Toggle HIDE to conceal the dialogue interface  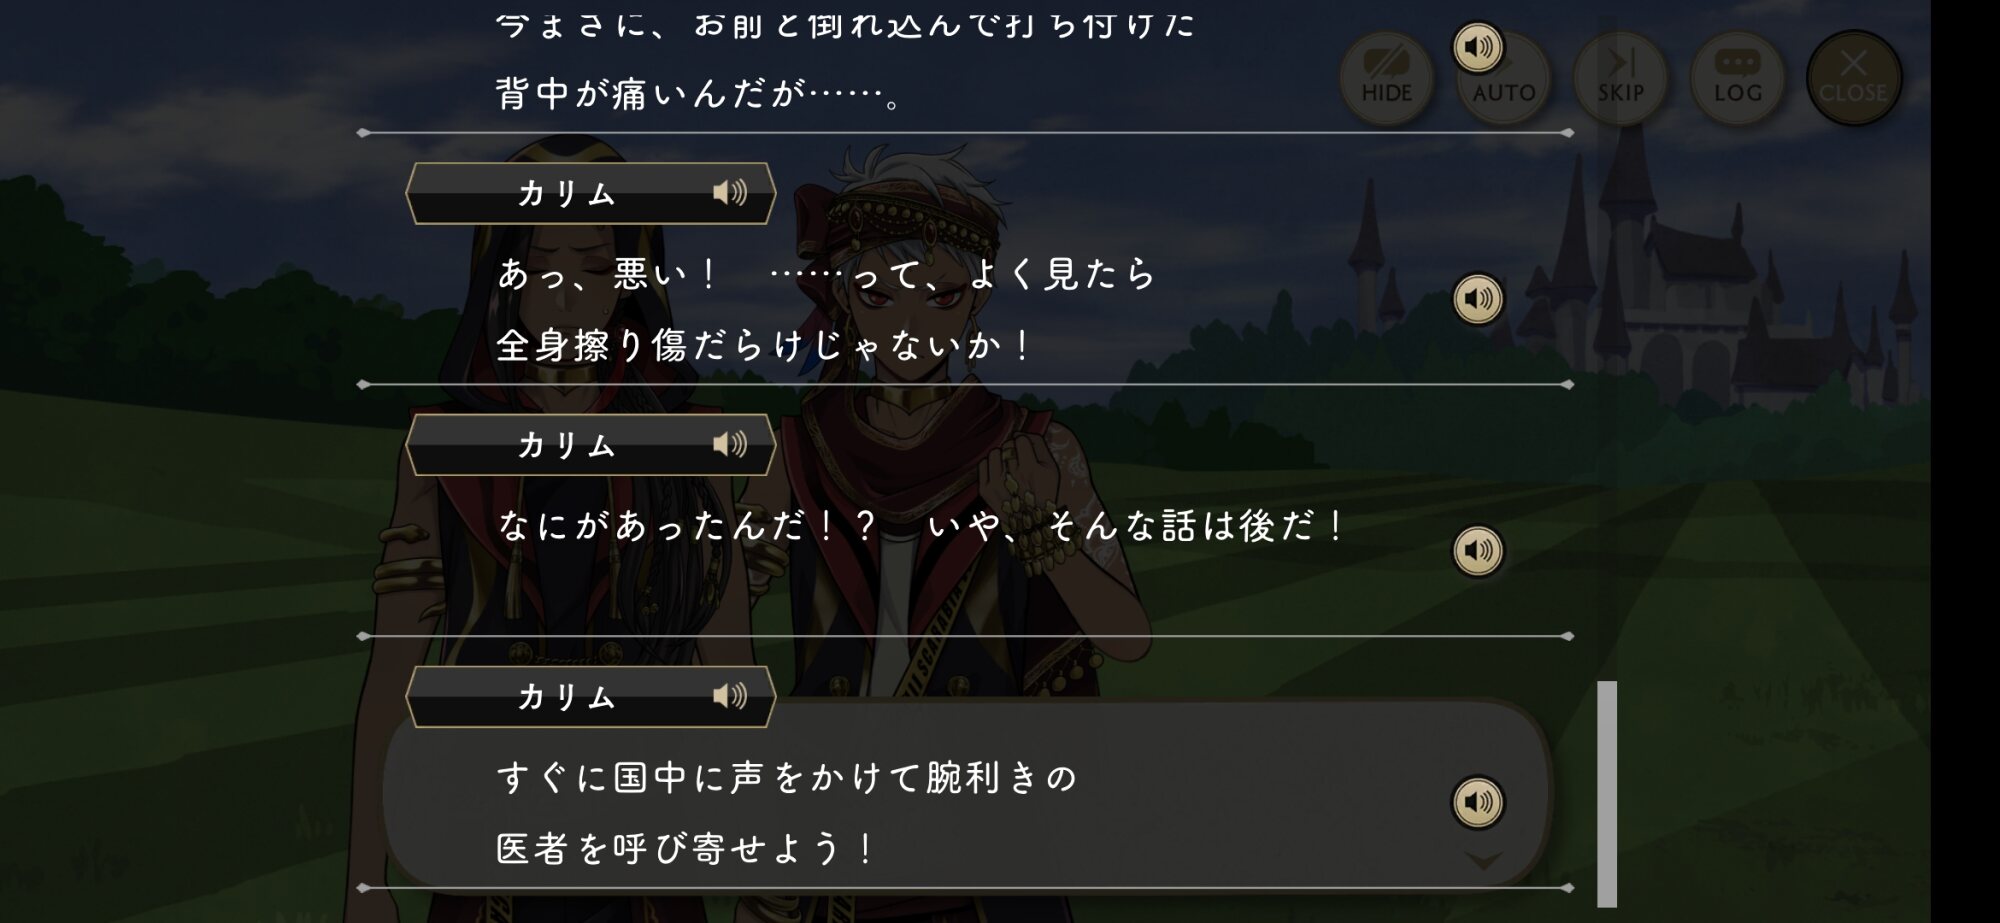tap(1386, 77)
